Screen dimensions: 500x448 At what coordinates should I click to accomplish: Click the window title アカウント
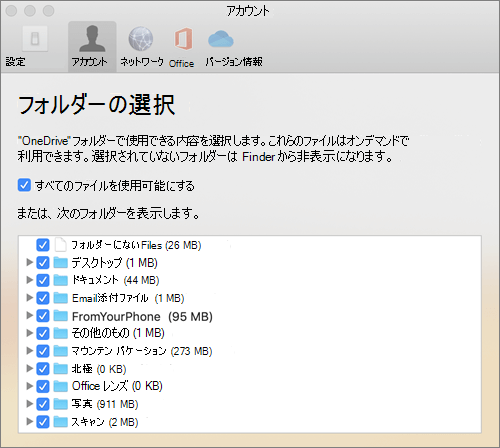[248, 11]
